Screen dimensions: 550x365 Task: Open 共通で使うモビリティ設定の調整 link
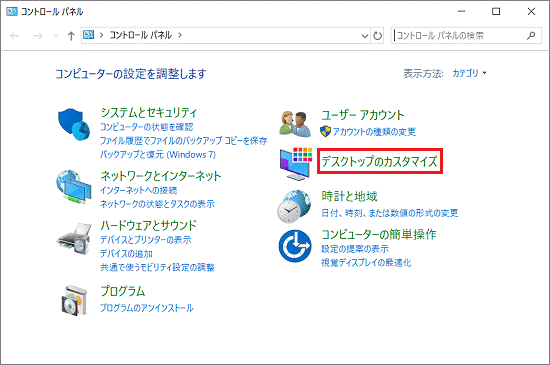click(157, 268)
